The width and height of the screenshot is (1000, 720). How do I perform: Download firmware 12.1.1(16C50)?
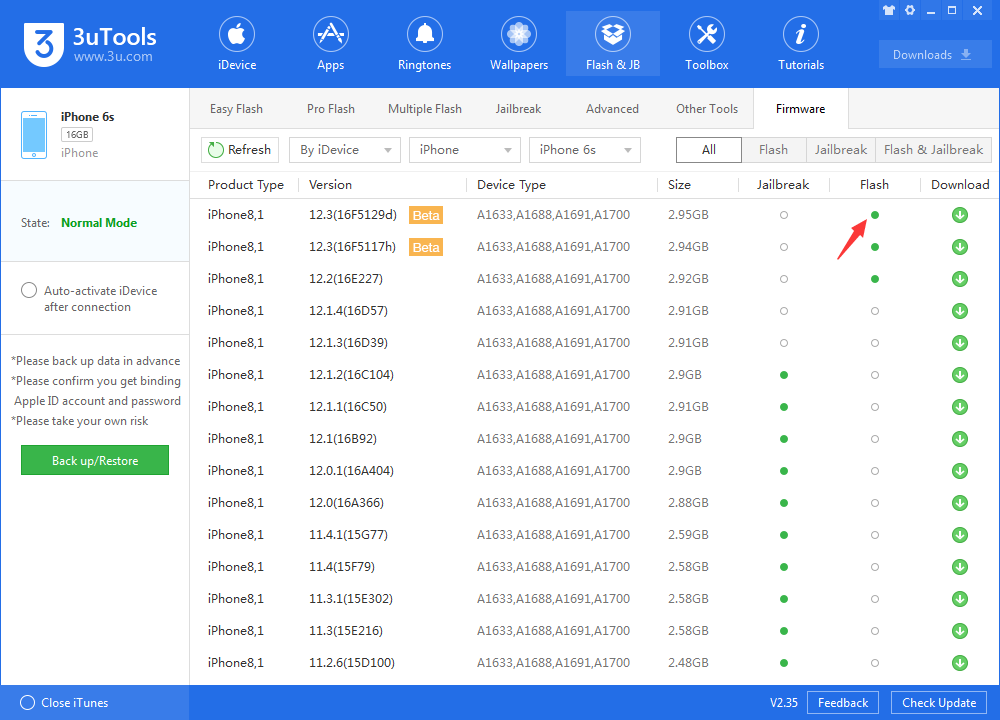(x=959, y=407)
